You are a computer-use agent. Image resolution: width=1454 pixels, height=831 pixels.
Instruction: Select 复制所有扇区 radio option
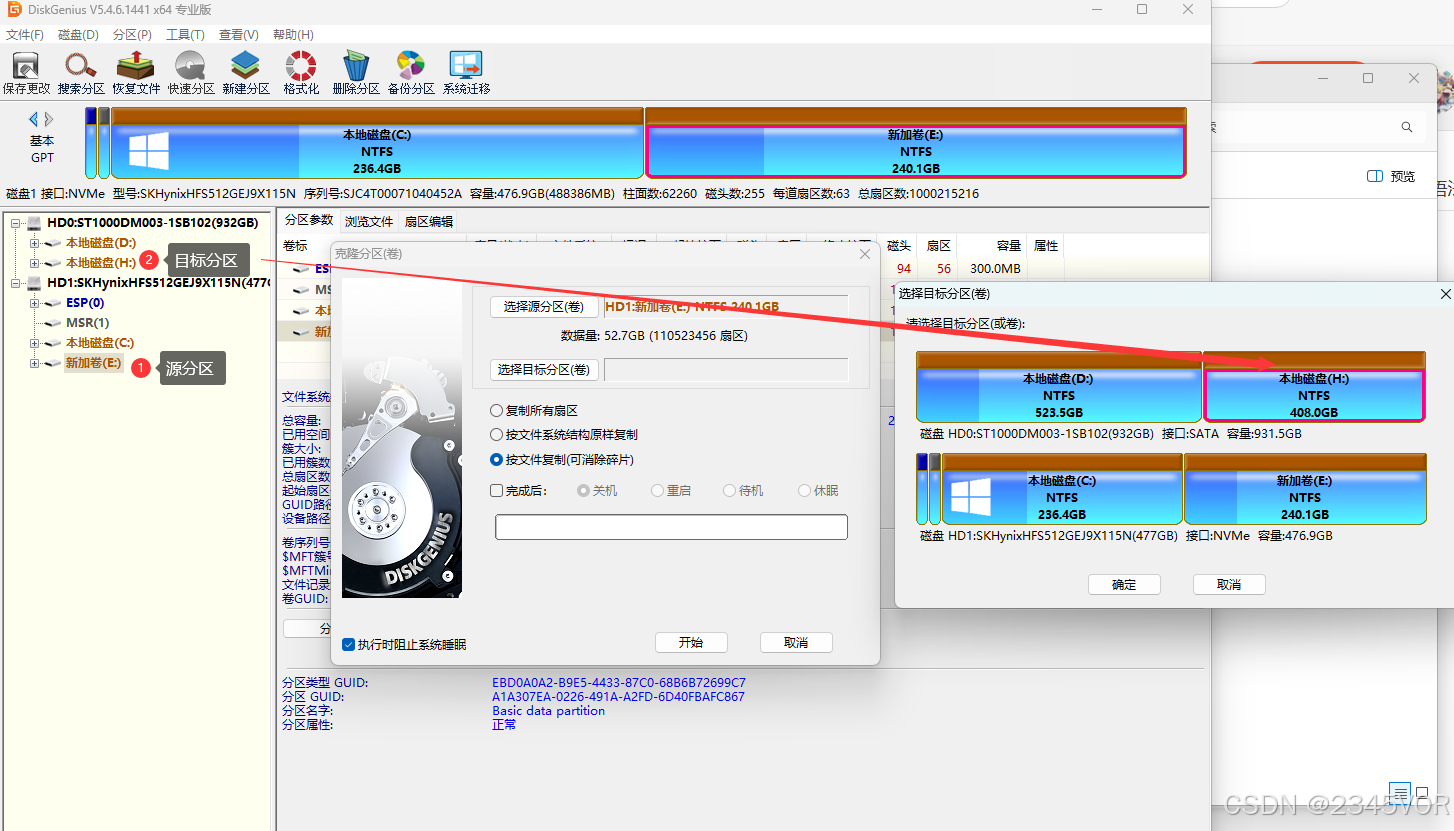pos(496,411)
